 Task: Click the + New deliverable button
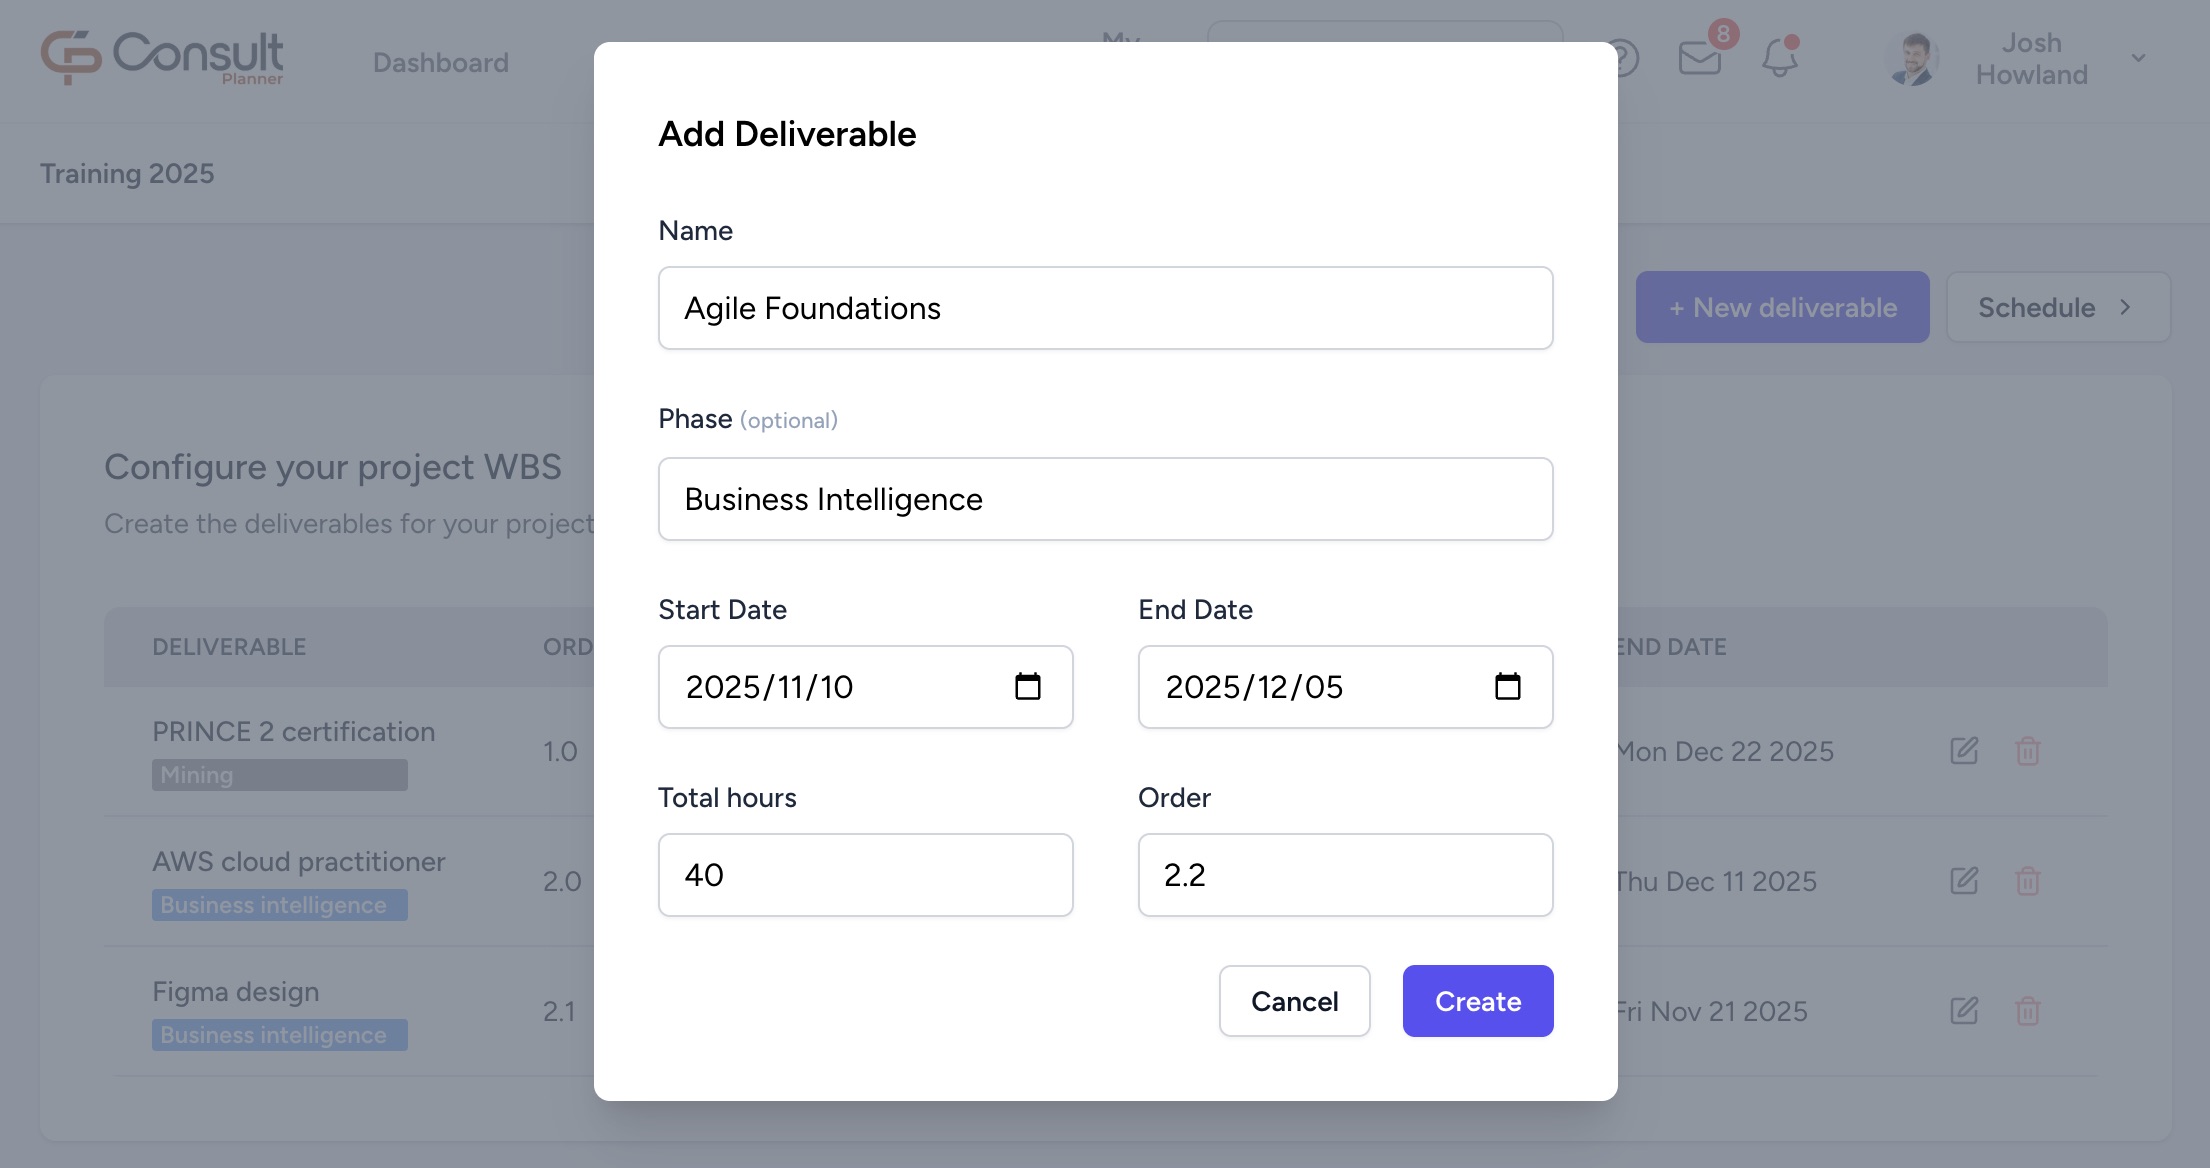pos(1782,307)
